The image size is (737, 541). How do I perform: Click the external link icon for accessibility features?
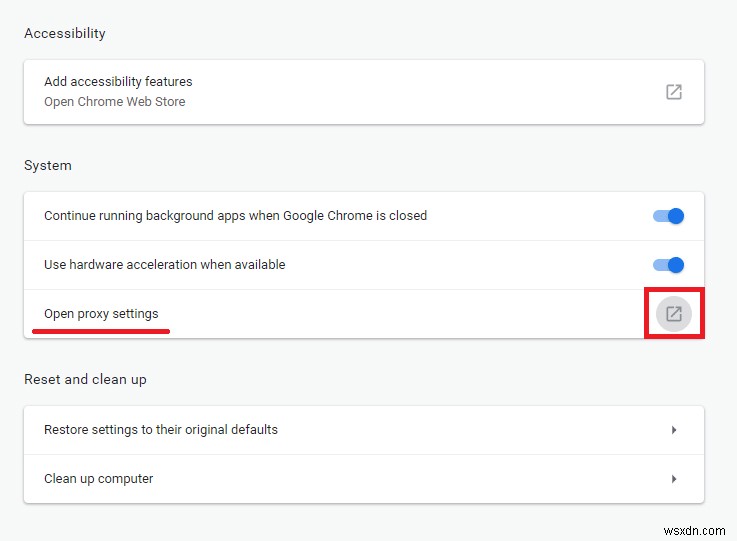tap(674, 91)
